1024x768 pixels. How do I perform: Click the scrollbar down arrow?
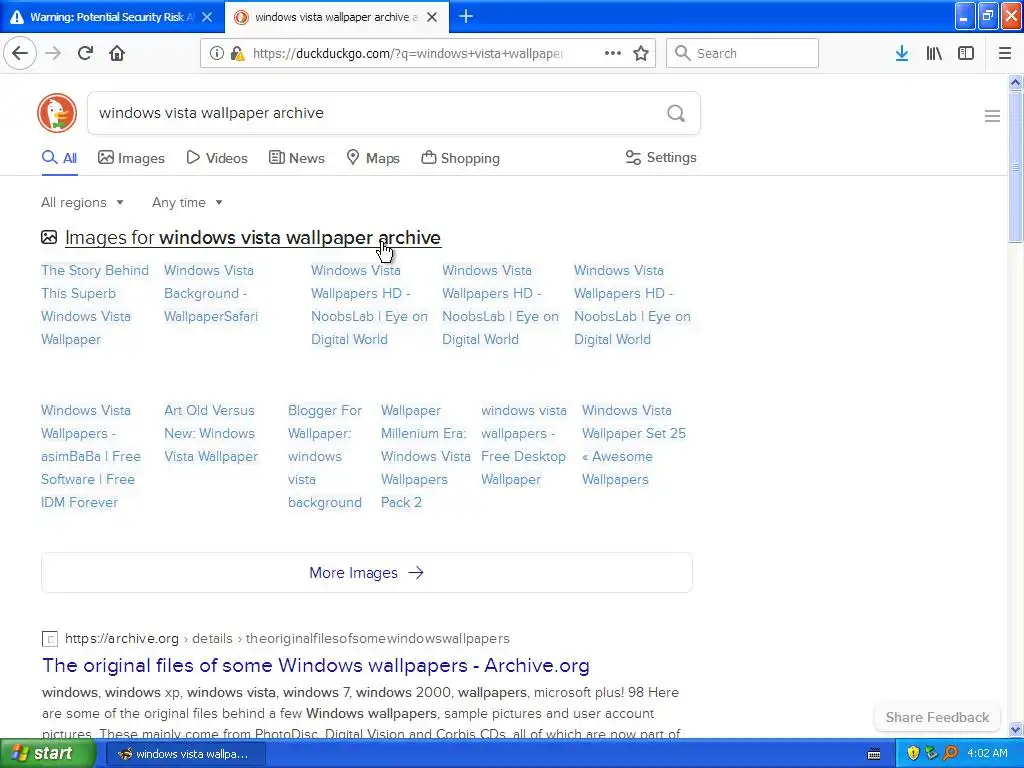pyautogui.click(x=1015, y=729)
